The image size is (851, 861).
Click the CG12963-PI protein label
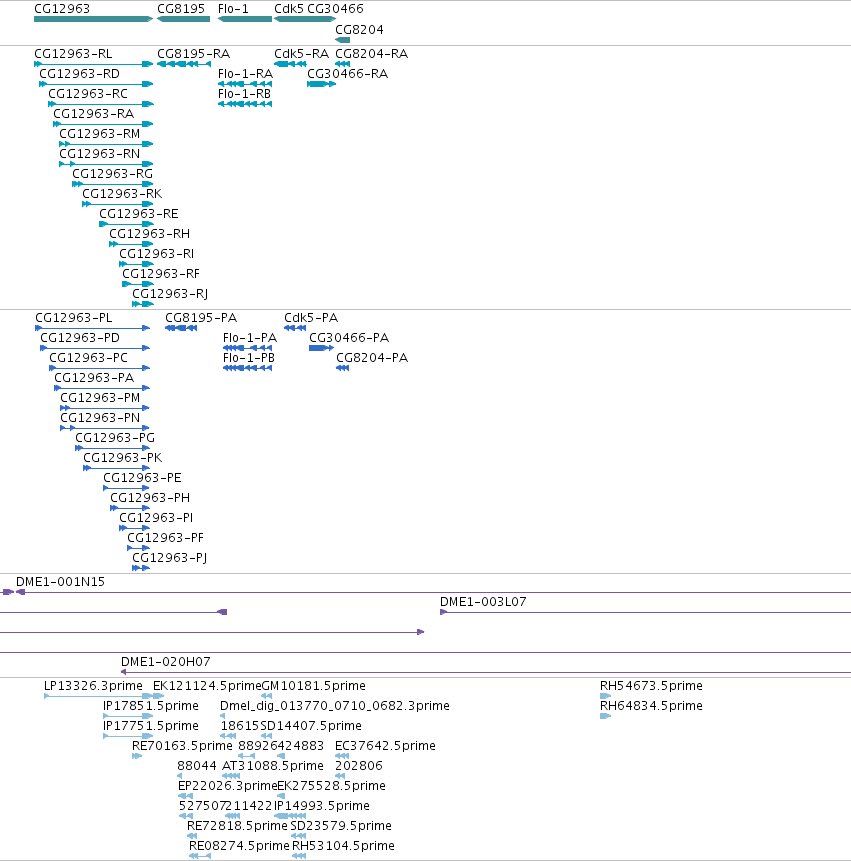tap(156, 518)
